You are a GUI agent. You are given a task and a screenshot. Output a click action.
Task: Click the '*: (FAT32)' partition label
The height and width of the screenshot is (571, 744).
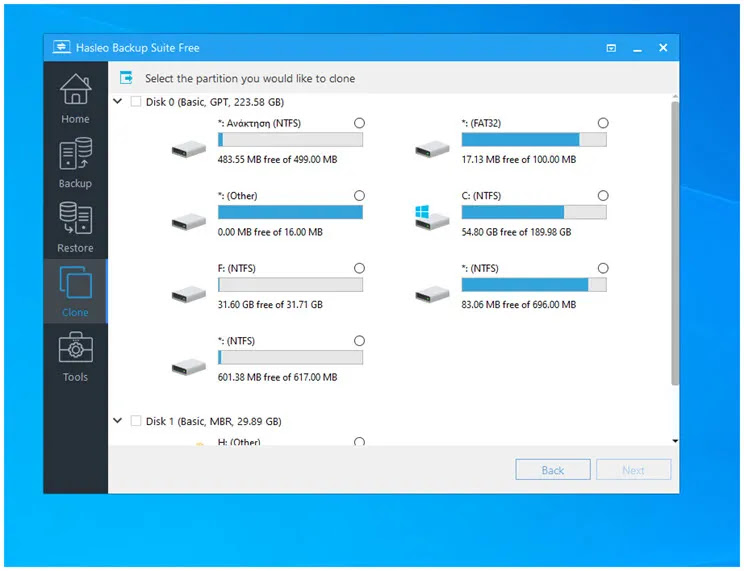(x=481, y=123)
